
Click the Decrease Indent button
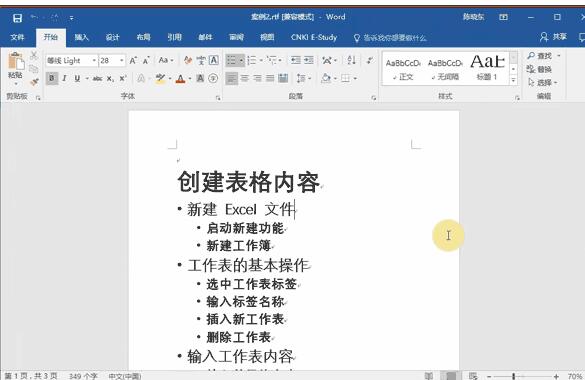click(x=296, y=60)
